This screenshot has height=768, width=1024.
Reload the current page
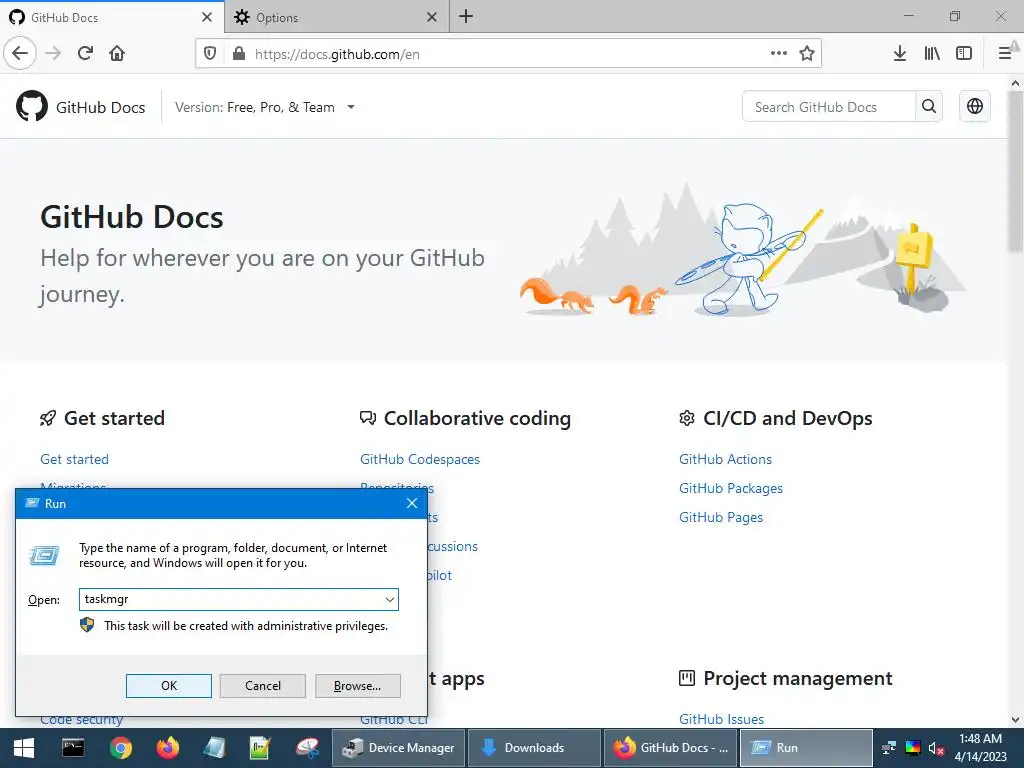(85, 53)
